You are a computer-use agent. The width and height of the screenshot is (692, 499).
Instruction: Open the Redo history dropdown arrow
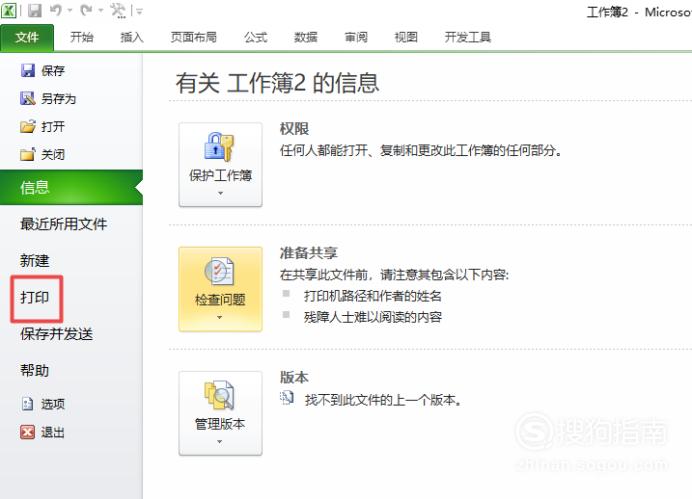tap(101, 10)
